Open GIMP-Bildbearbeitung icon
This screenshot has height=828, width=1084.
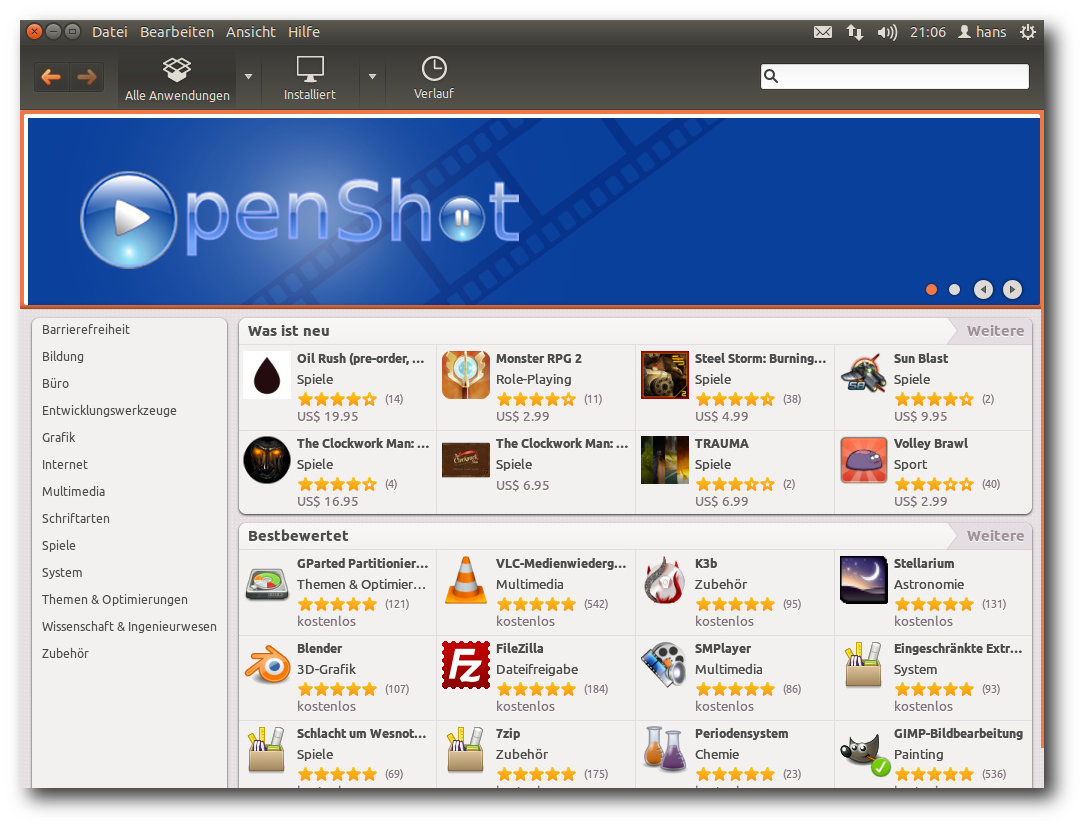tap(863, 753)
